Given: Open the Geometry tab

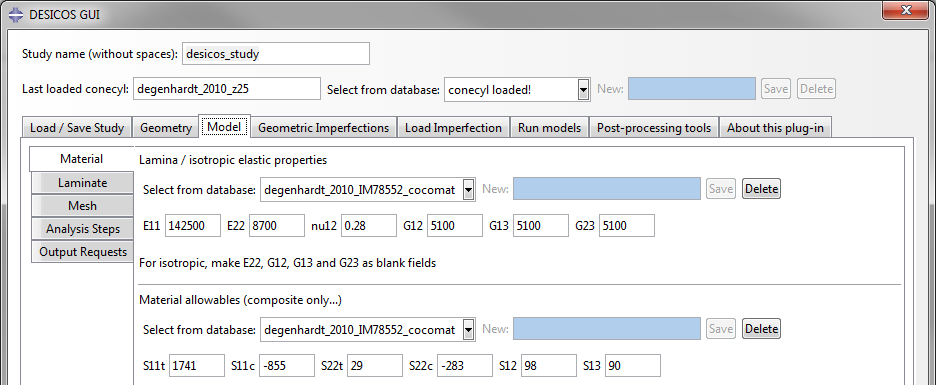Looking at the screenshot, I should 166,128.
